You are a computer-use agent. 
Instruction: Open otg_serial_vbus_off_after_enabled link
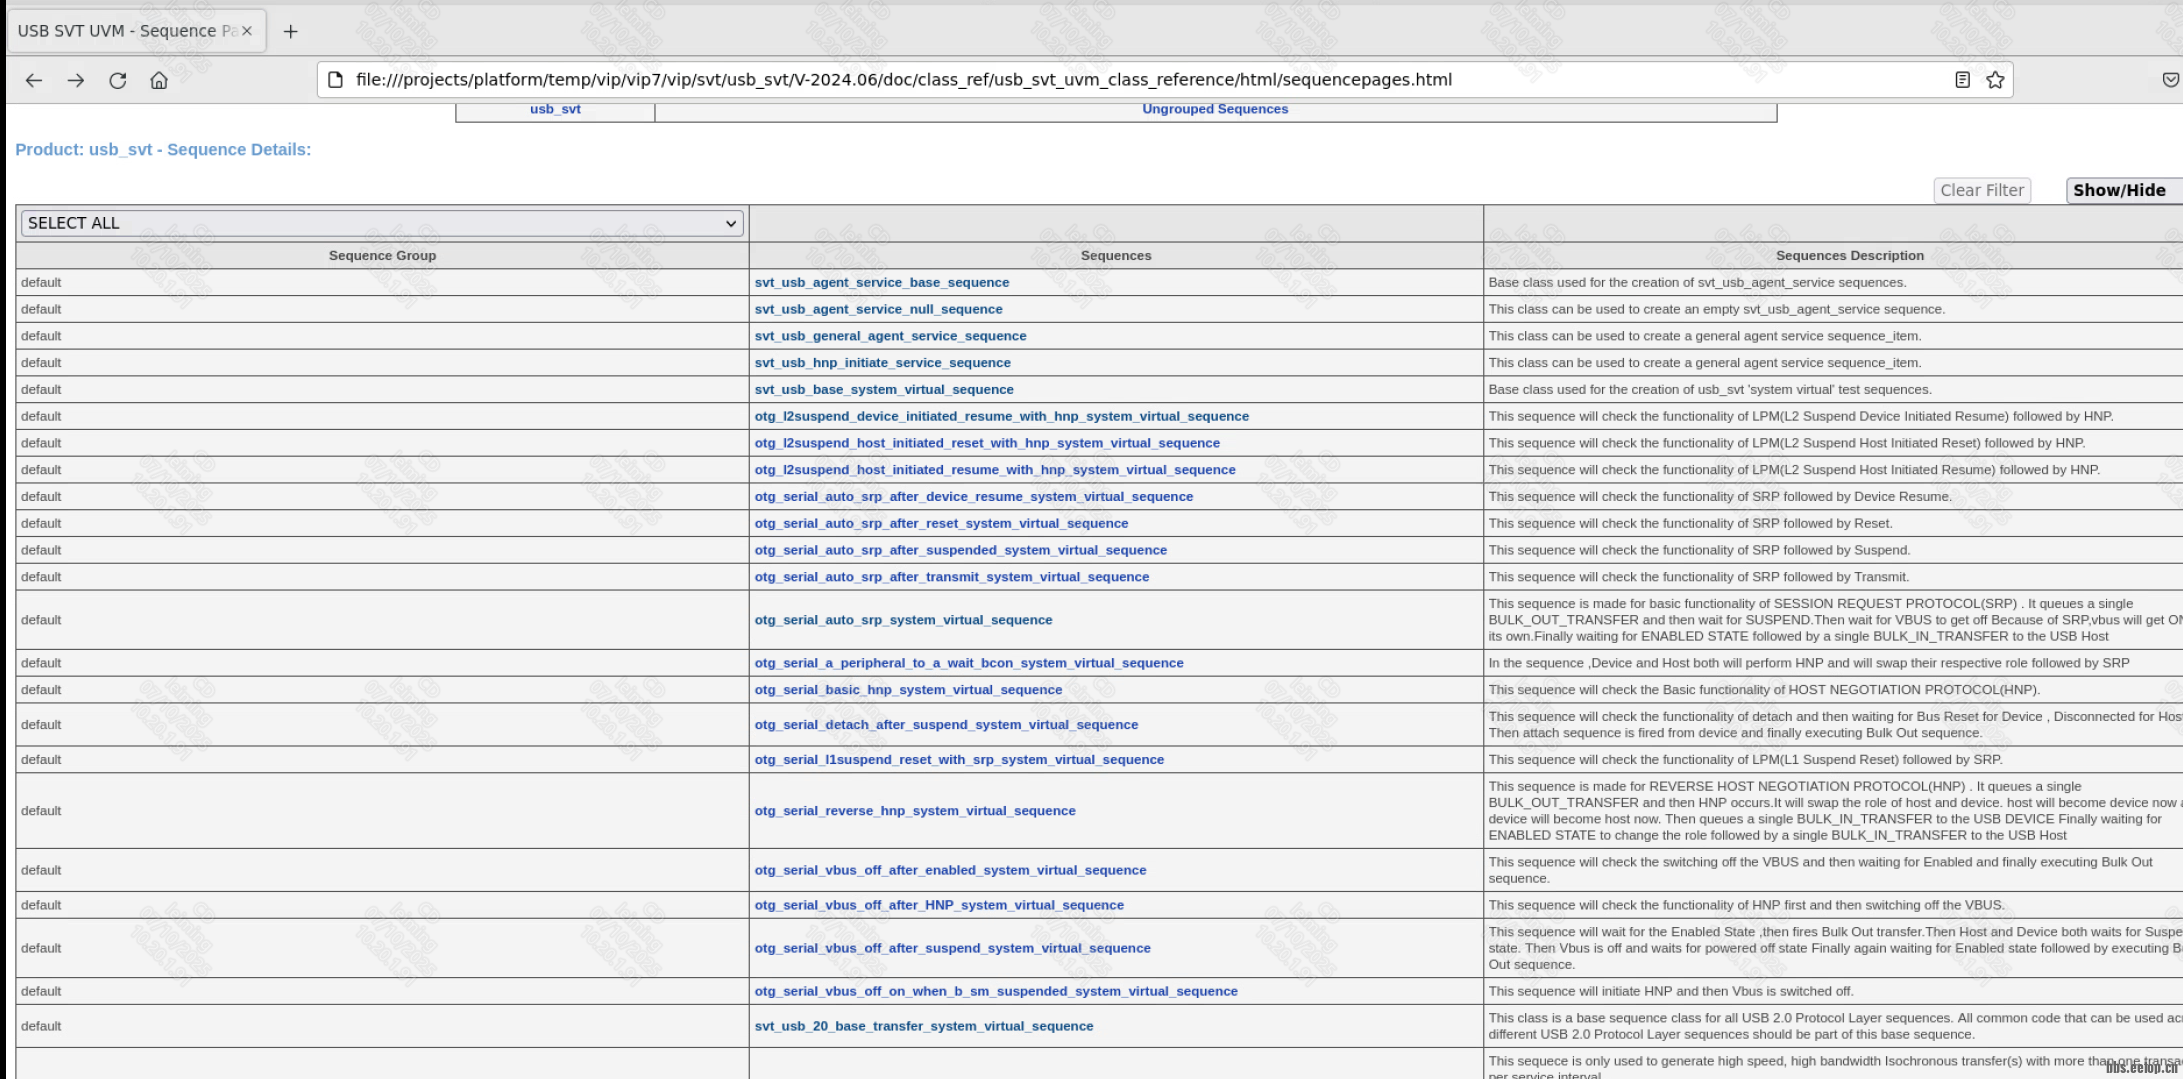tap(950, 870)
